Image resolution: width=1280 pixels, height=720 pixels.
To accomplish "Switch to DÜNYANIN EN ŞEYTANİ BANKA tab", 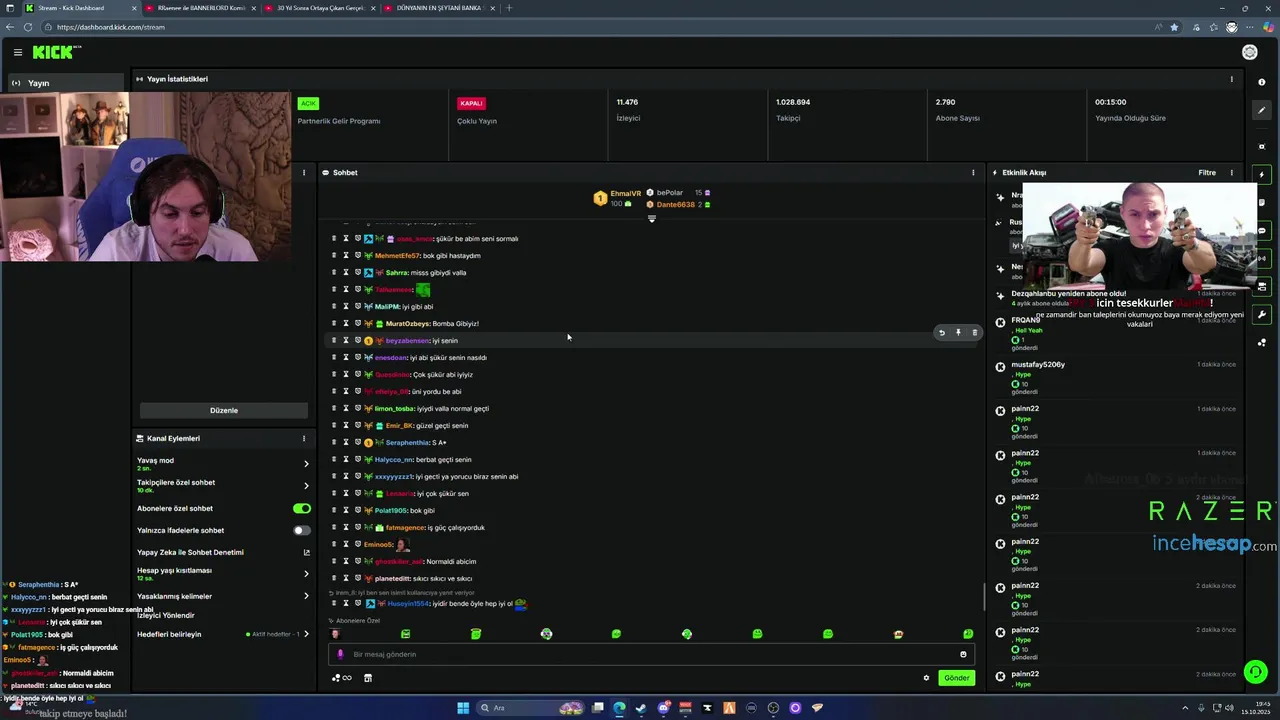I will 440,8.
